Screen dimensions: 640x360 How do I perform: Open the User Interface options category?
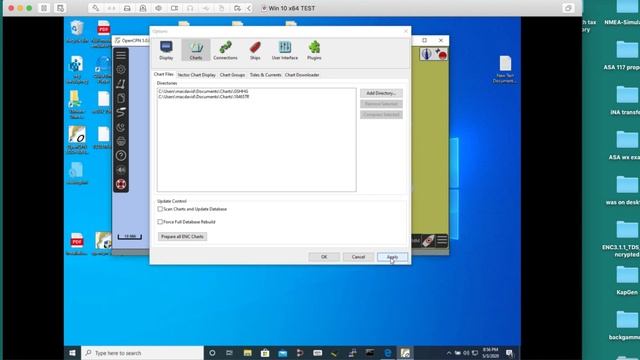[x=285, y=50]
